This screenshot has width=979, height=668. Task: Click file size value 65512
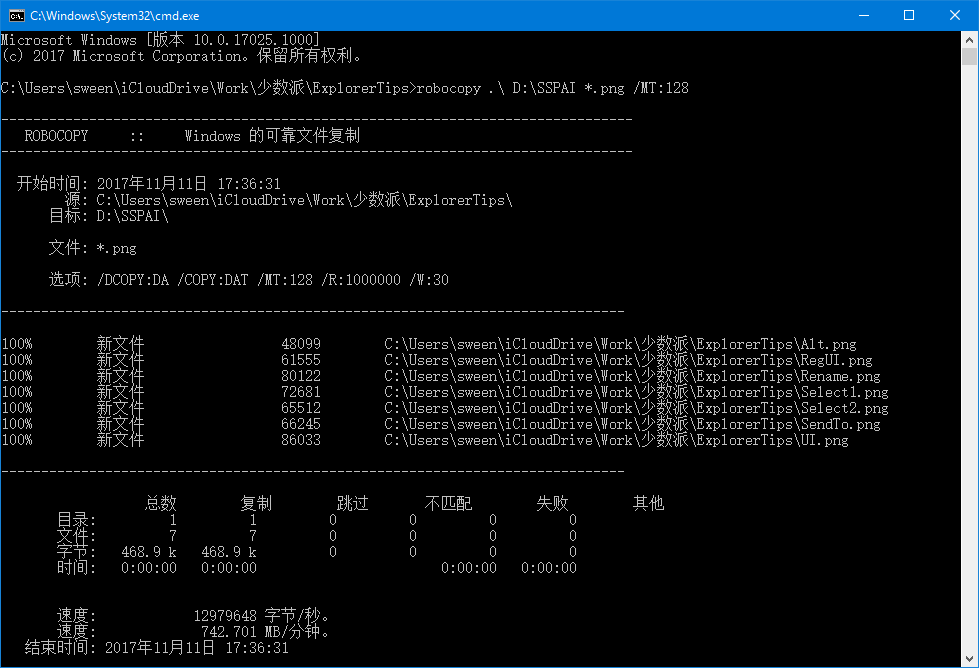click(301, 408)
